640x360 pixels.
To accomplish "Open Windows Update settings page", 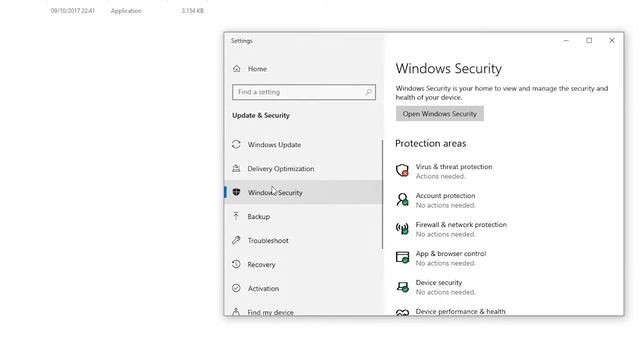I will (303, 144).
